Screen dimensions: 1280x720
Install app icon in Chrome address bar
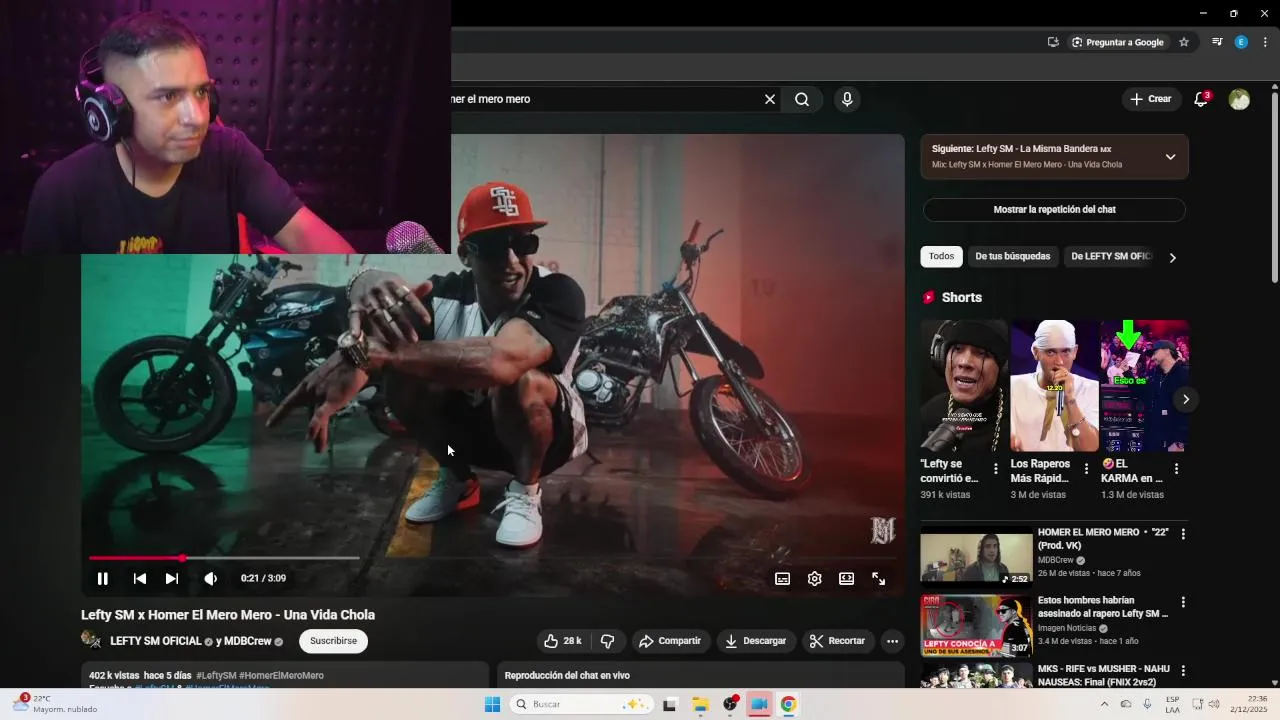click(1053, 42)
